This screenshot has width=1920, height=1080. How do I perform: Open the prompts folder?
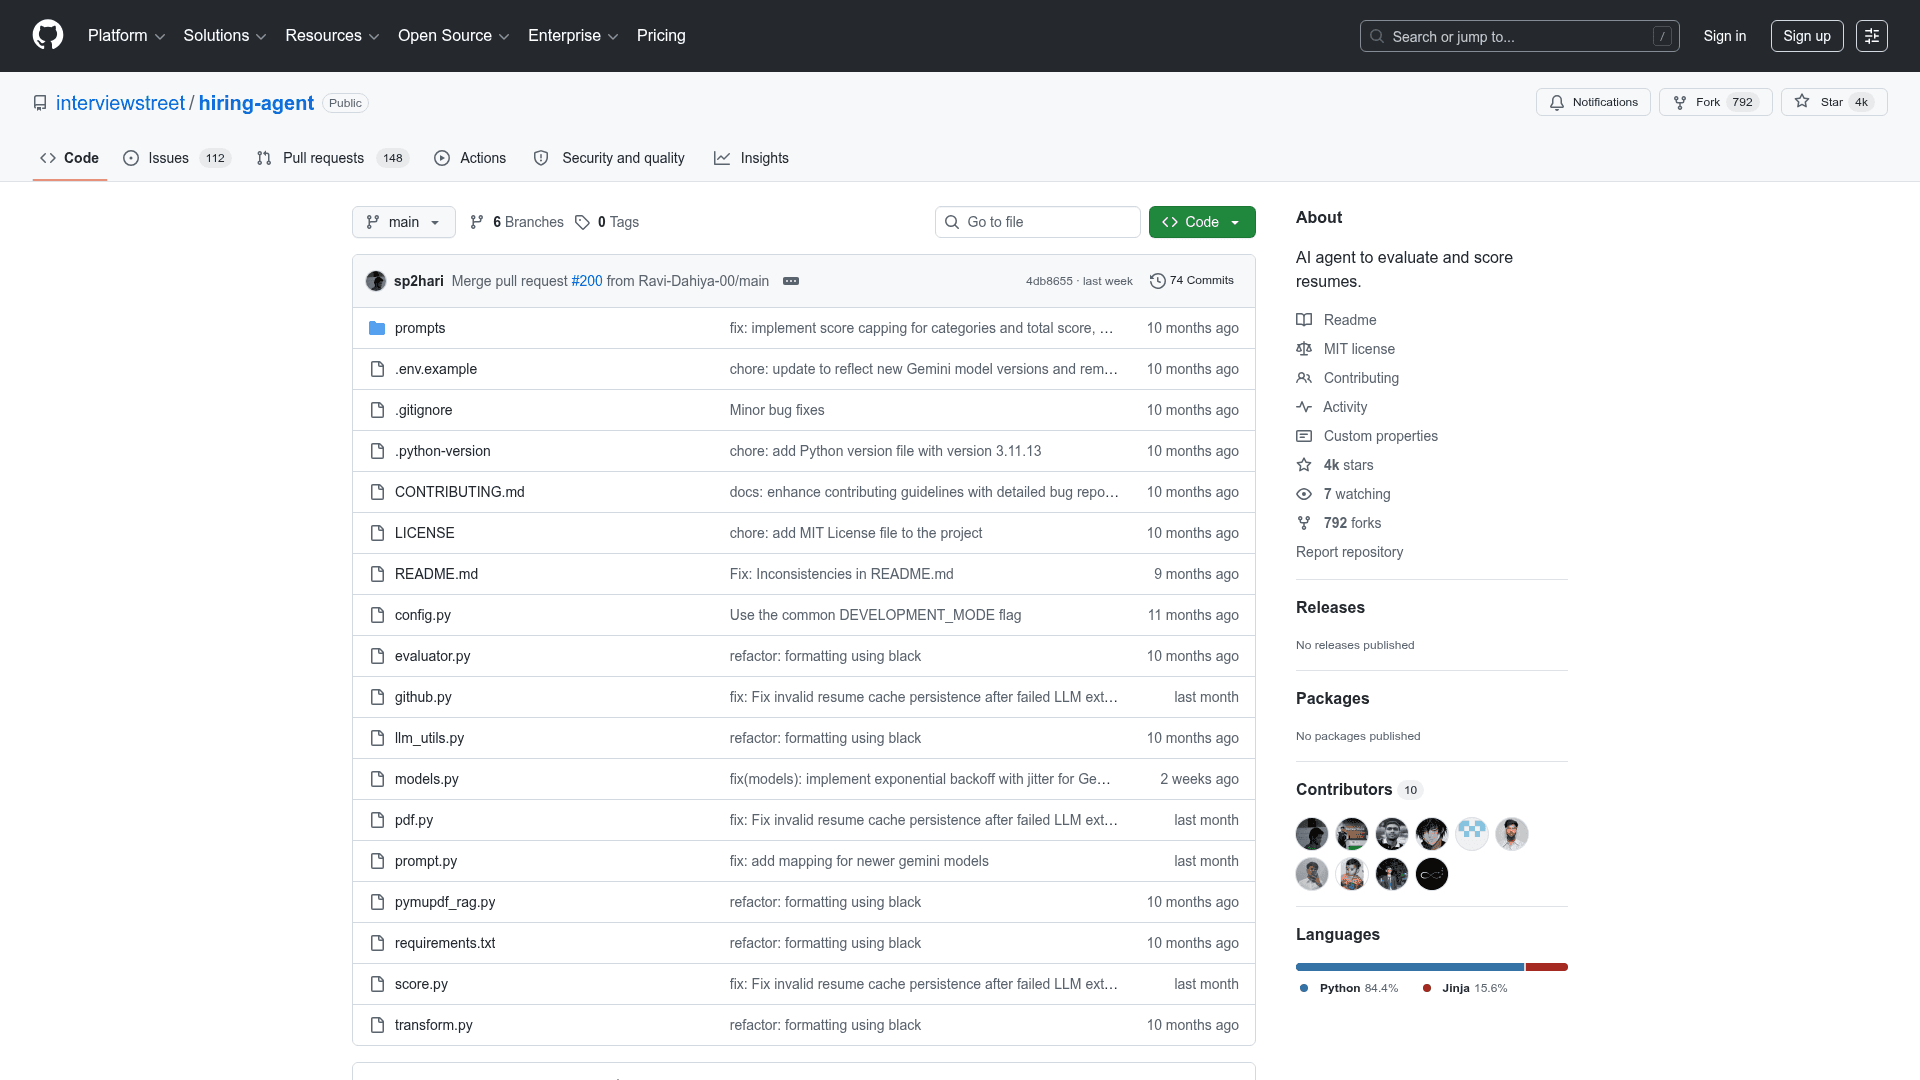tap(419, 328)
